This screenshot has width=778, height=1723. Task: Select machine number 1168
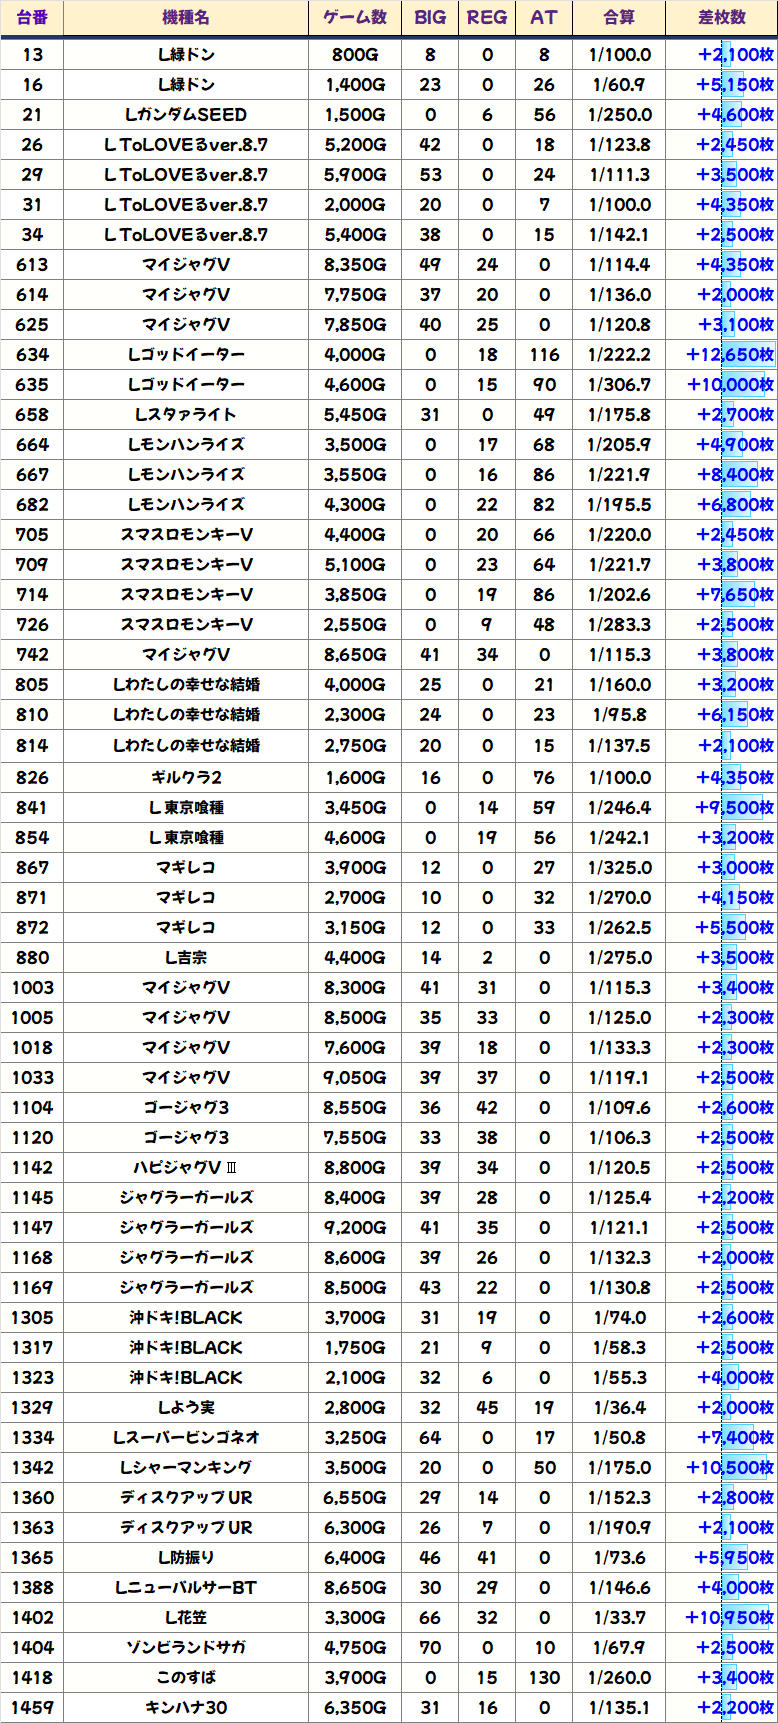pos(32,1258)
